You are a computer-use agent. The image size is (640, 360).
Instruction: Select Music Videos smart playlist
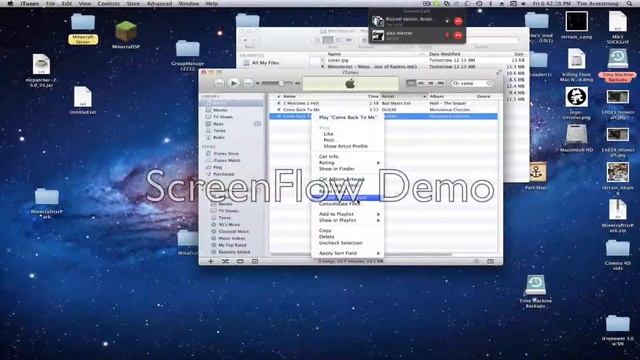coord(231,238)
